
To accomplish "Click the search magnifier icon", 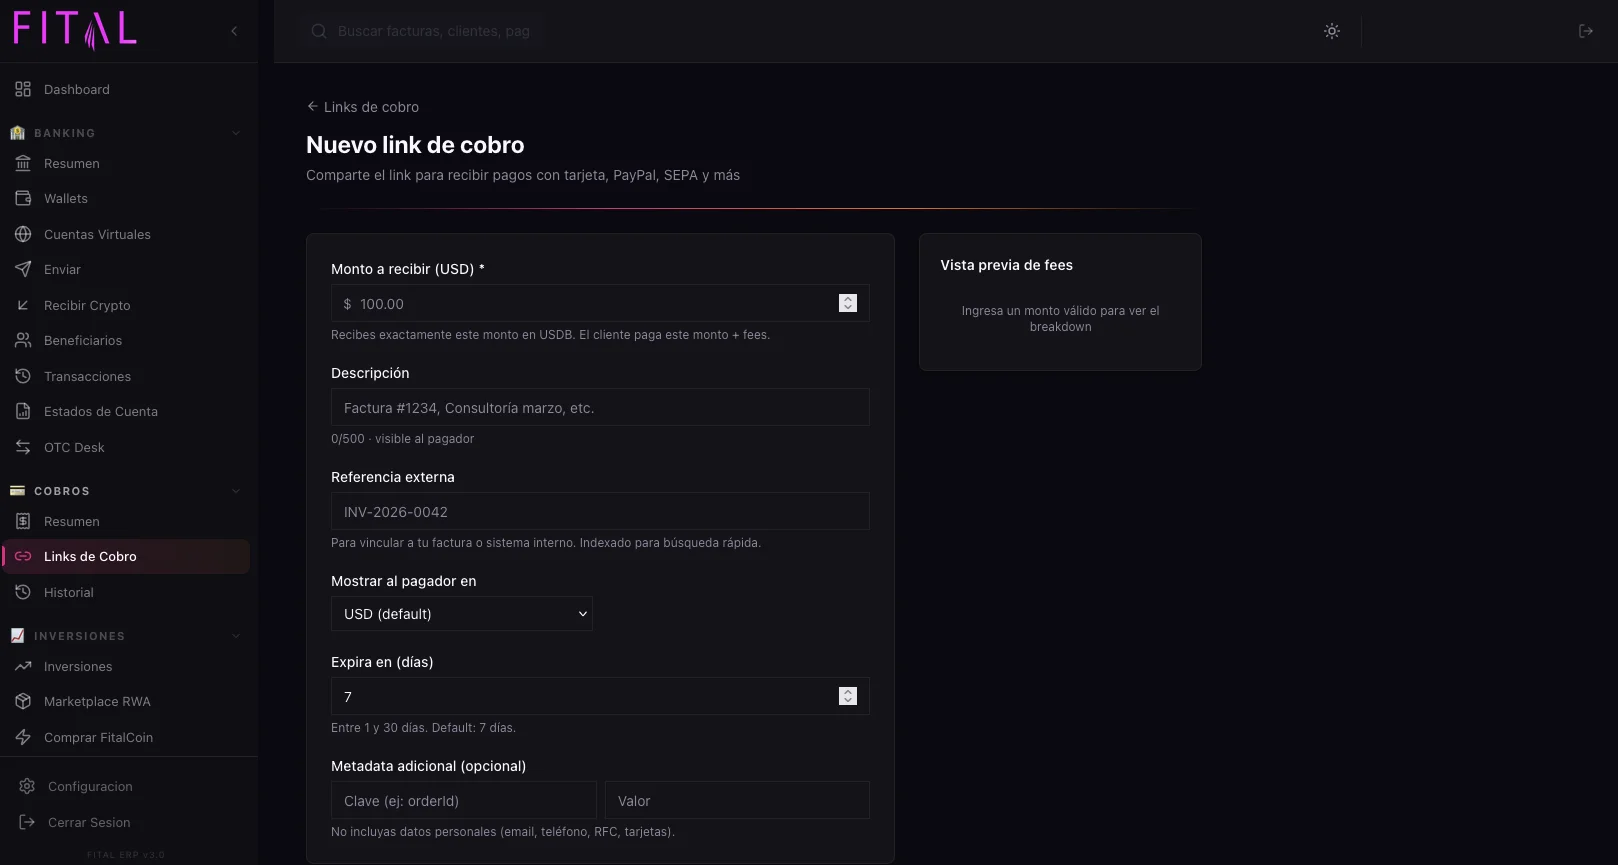I will 319,31.
